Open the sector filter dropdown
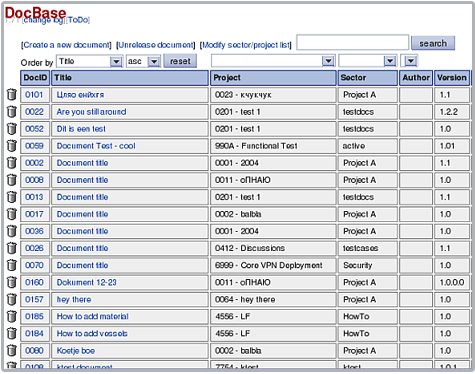This screenshot has height=374, width=475. pyautogui.click(x=368, y=61)
